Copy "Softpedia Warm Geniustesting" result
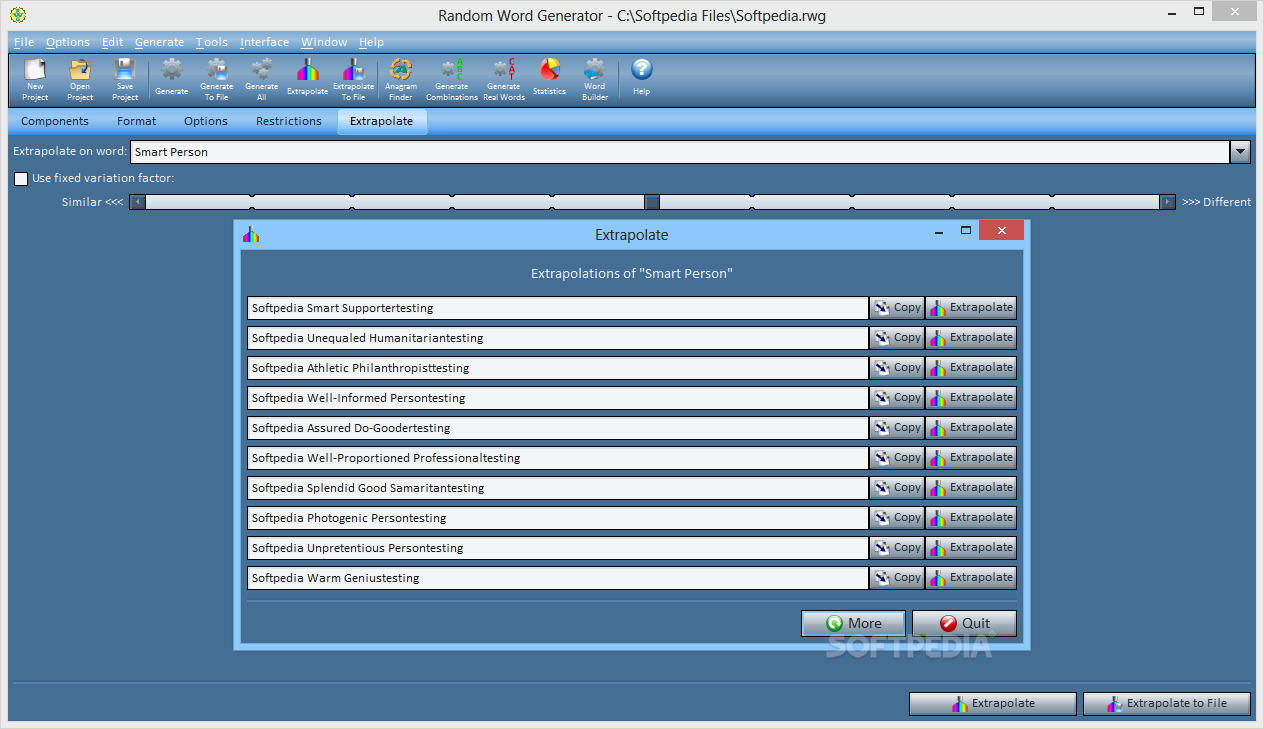 [897, 578]
